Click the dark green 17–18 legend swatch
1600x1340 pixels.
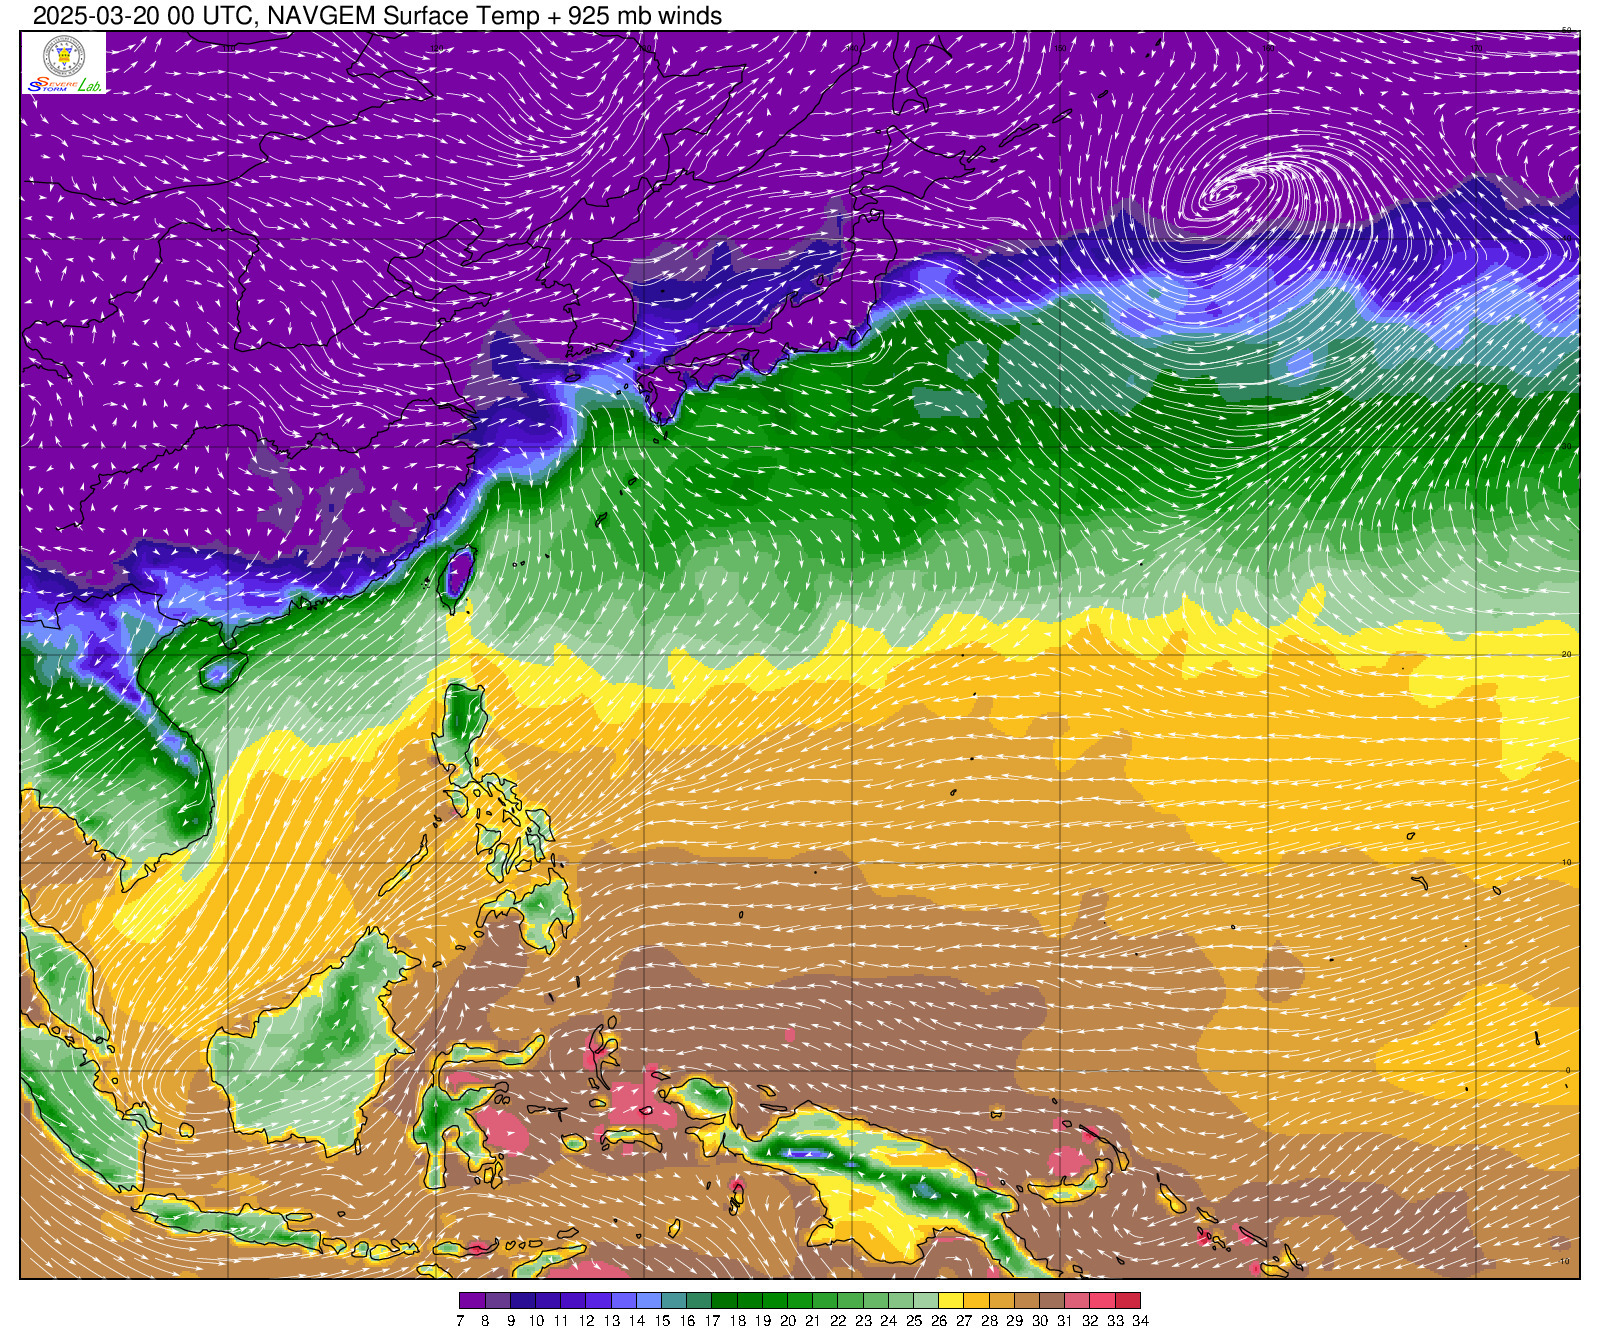pyautogui.click(x=724, y=1300)
